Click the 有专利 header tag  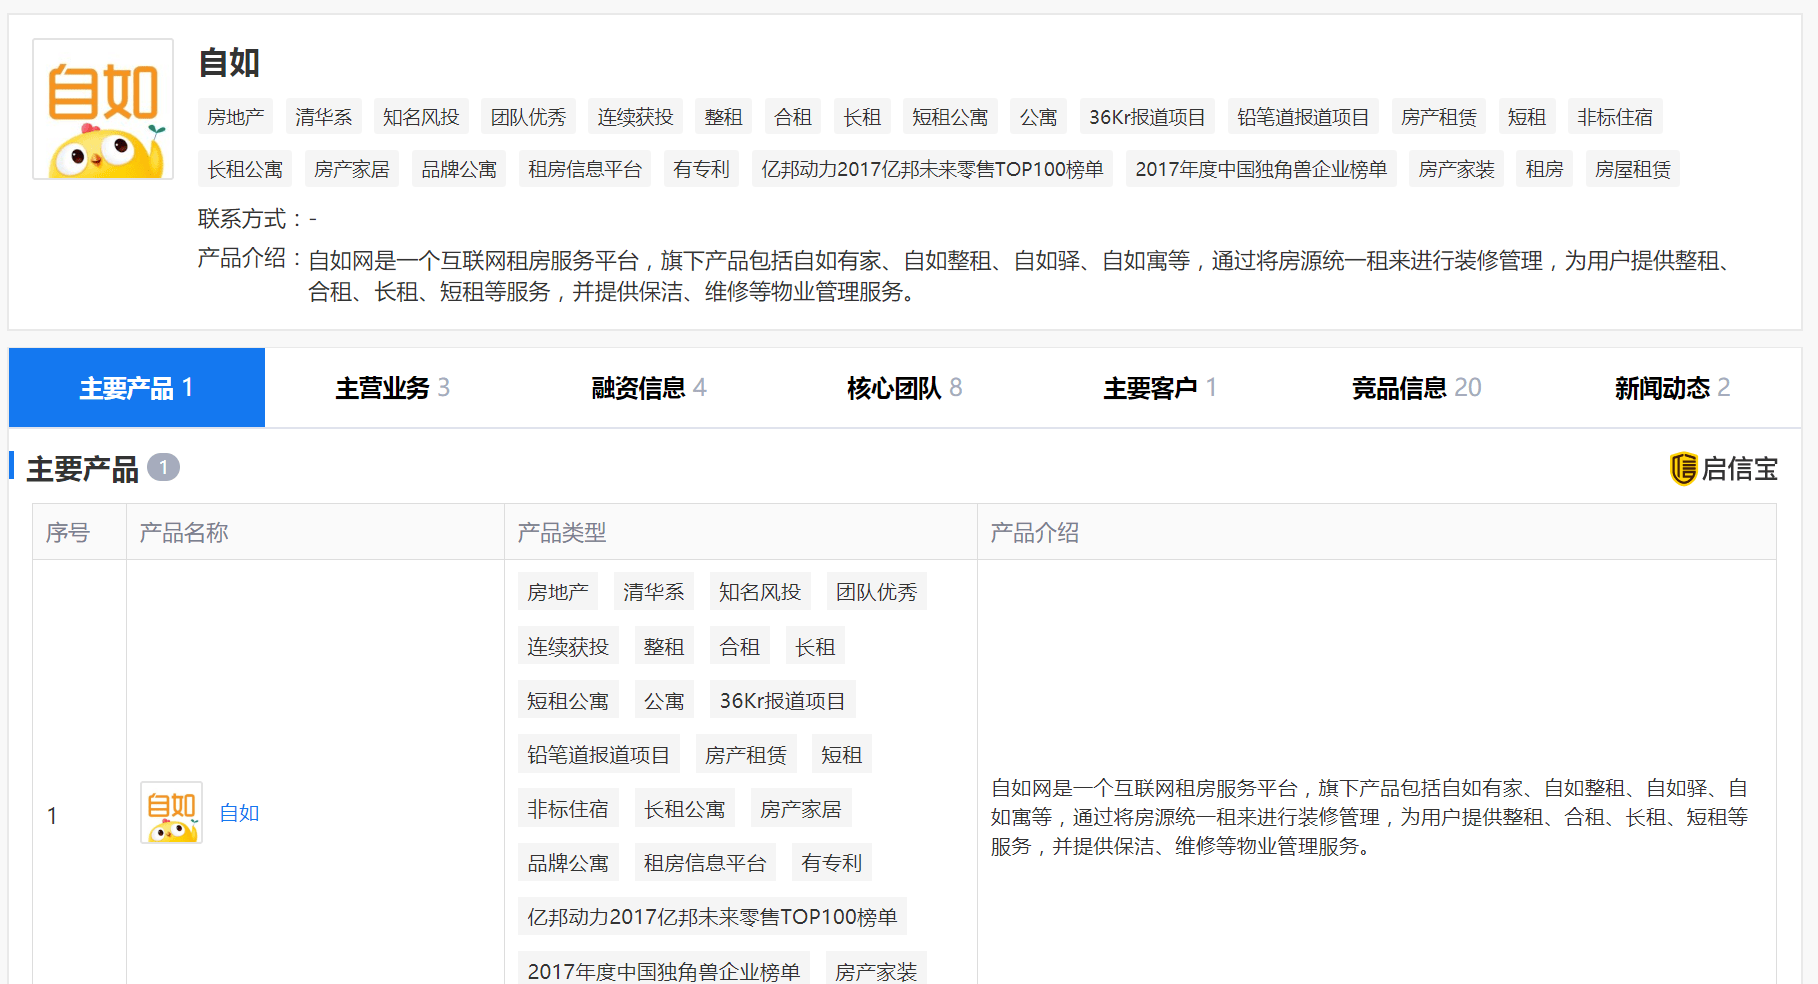pos(701,169)
